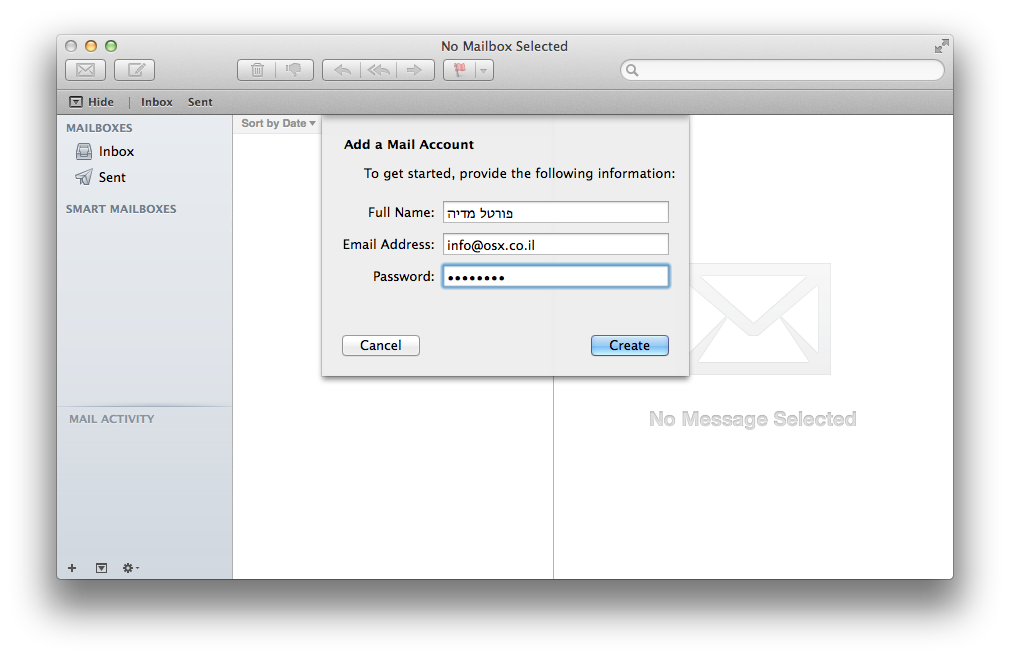The width and height of the screenshot is (1010, 658).
Task: Click the Reply arrow icon
Action: point(341,70)
